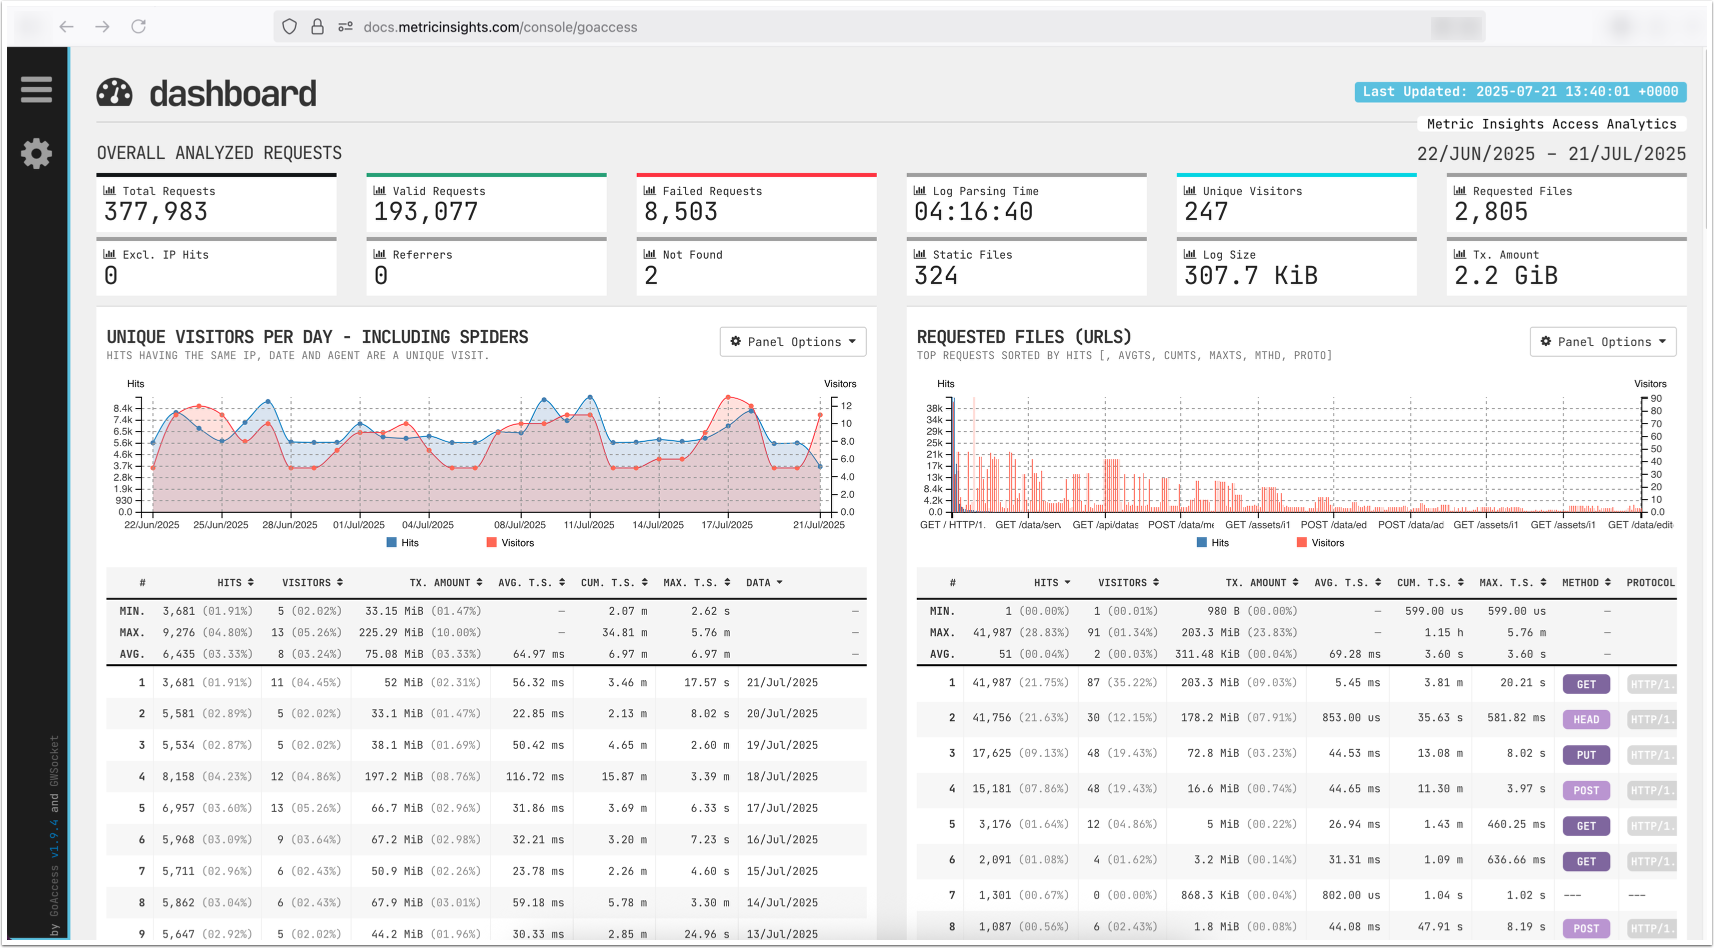Screen dimensions: 1714x948
Task: Go back using browser back arrow
Action: [67, 27]
